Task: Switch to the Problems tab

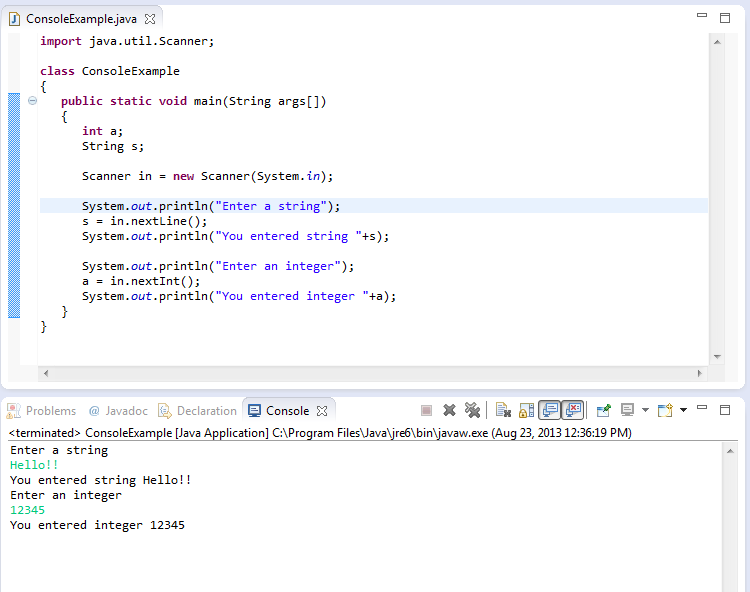Action: (x=42, y=411)
